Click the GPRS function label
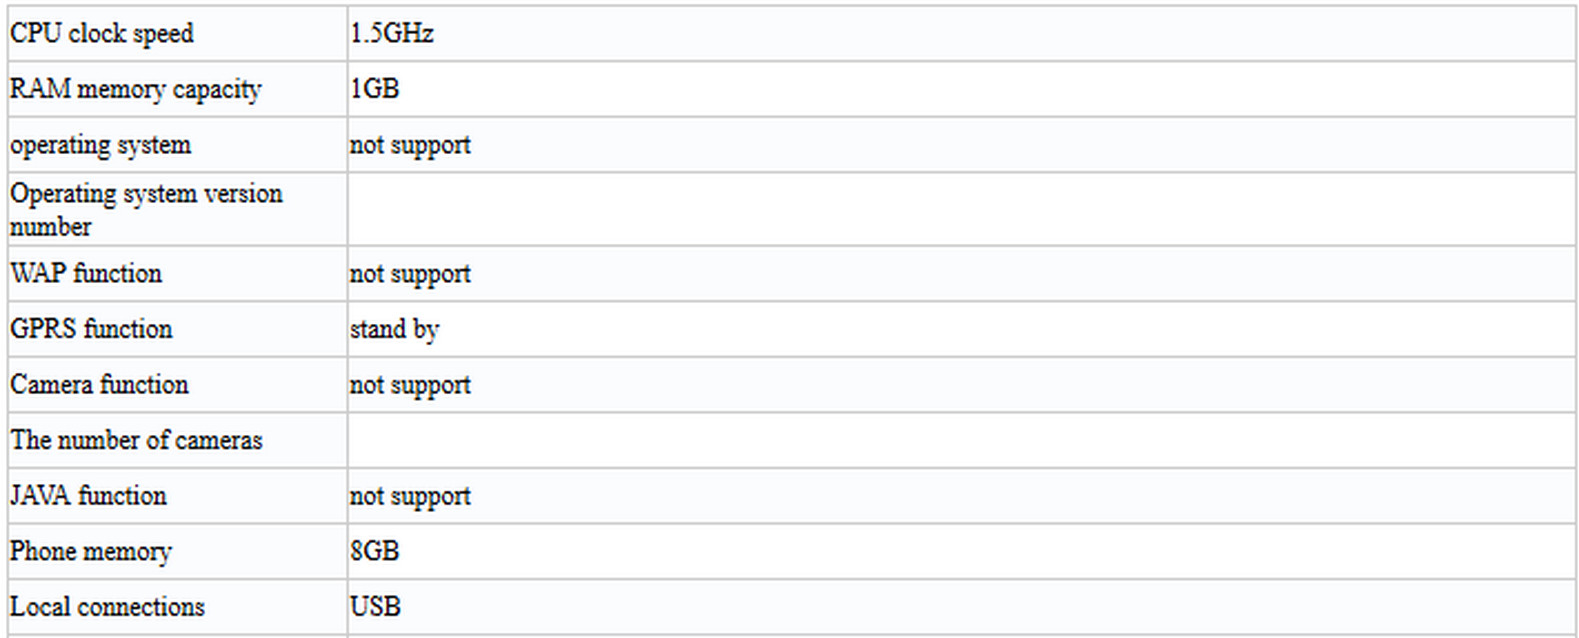Viewport: 1579px width, 638px height. coord(91,329)
